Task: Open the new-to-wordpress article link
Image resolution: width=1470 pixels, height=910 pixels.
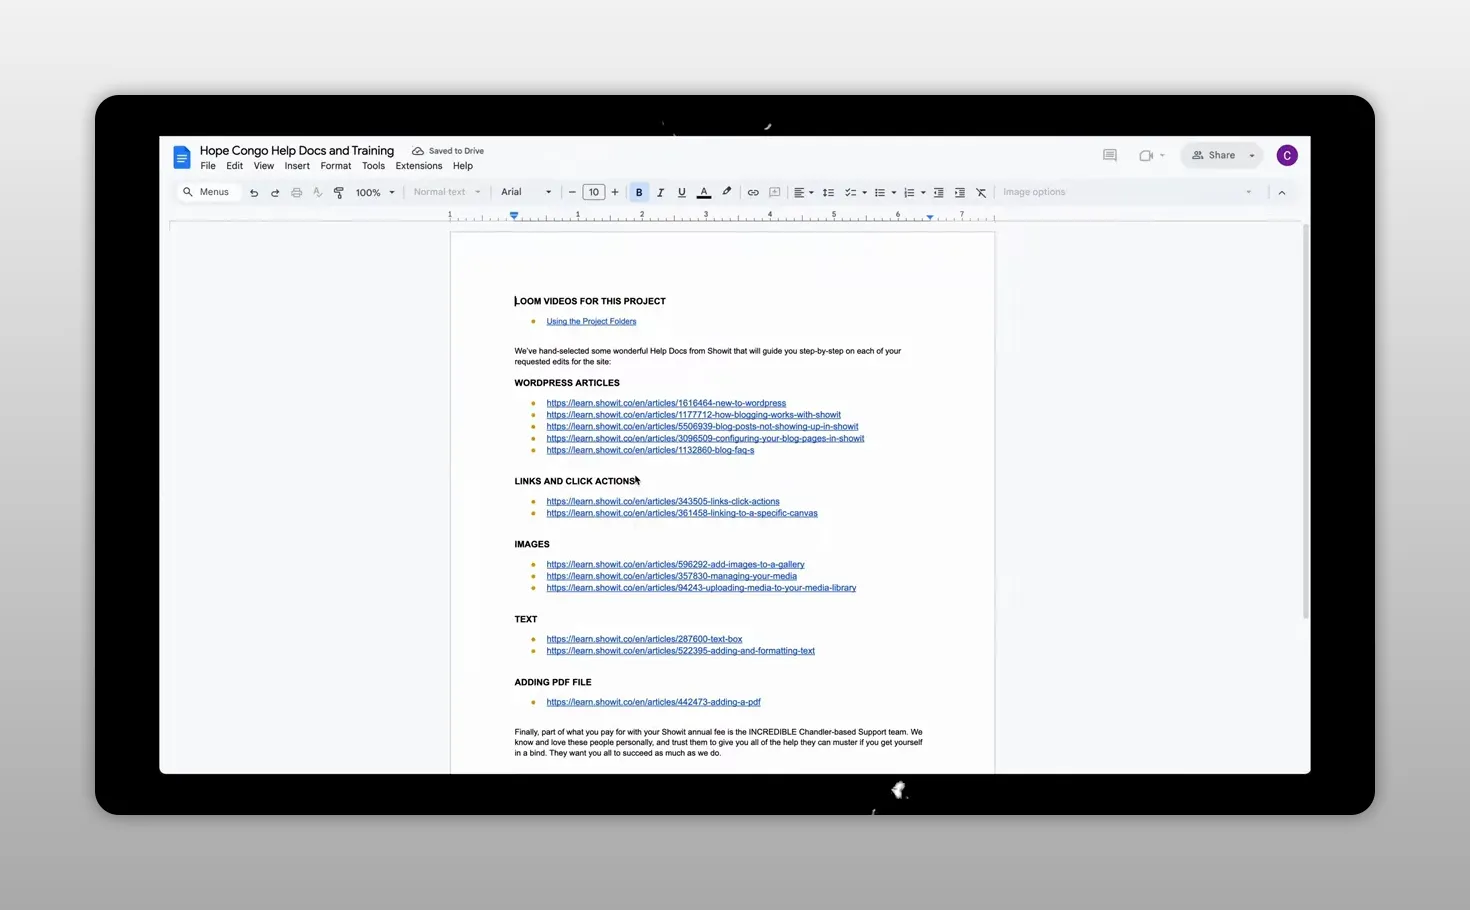Action: pos(666,403)
